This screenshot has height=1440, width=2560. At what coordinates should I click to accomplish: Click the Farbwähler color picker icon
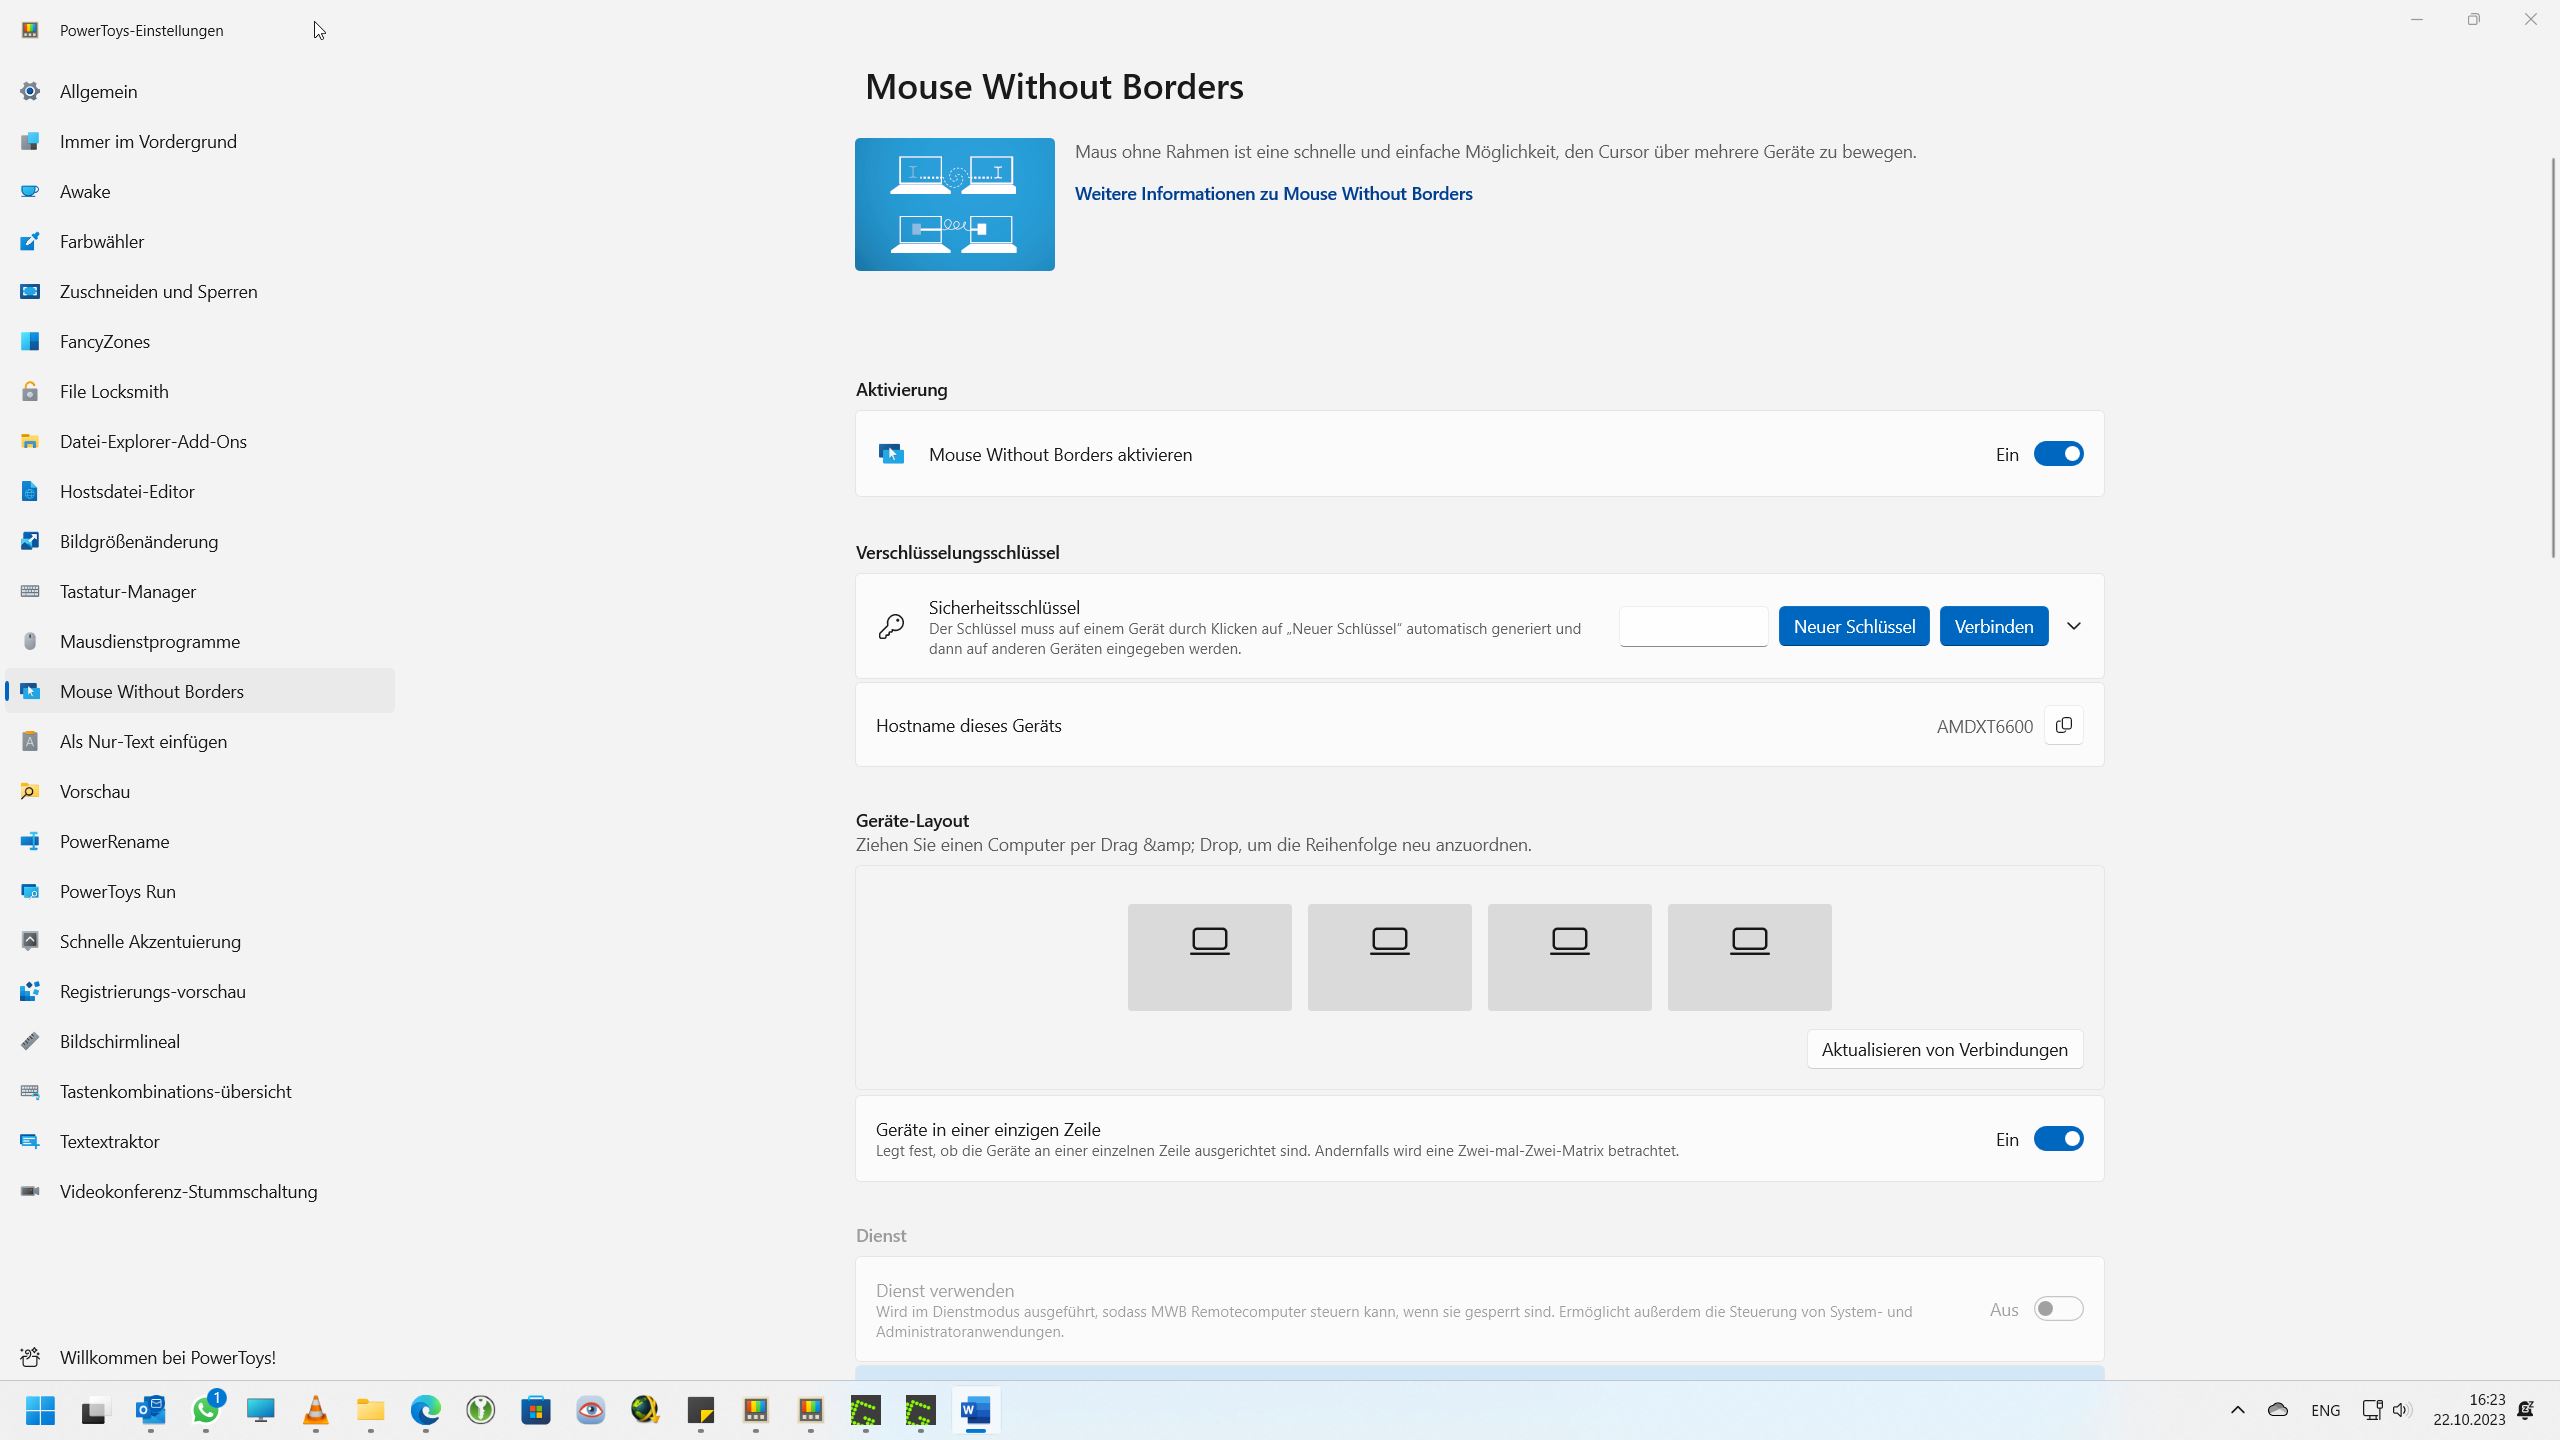pyautogui.click(x=30, y=241)
